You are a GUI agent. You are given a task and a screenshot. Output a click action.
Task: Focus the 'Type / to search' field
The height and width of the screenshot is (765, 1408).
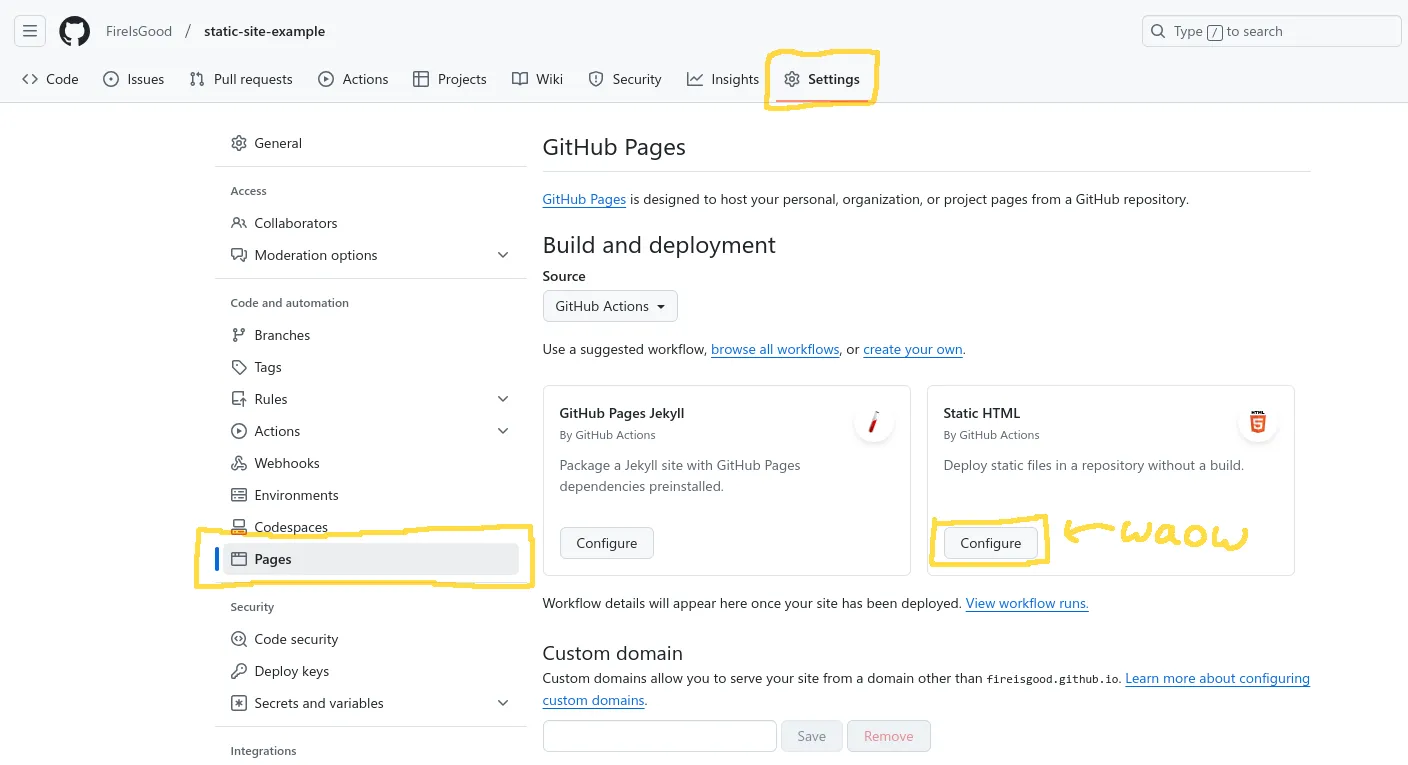click(1271, 31)
